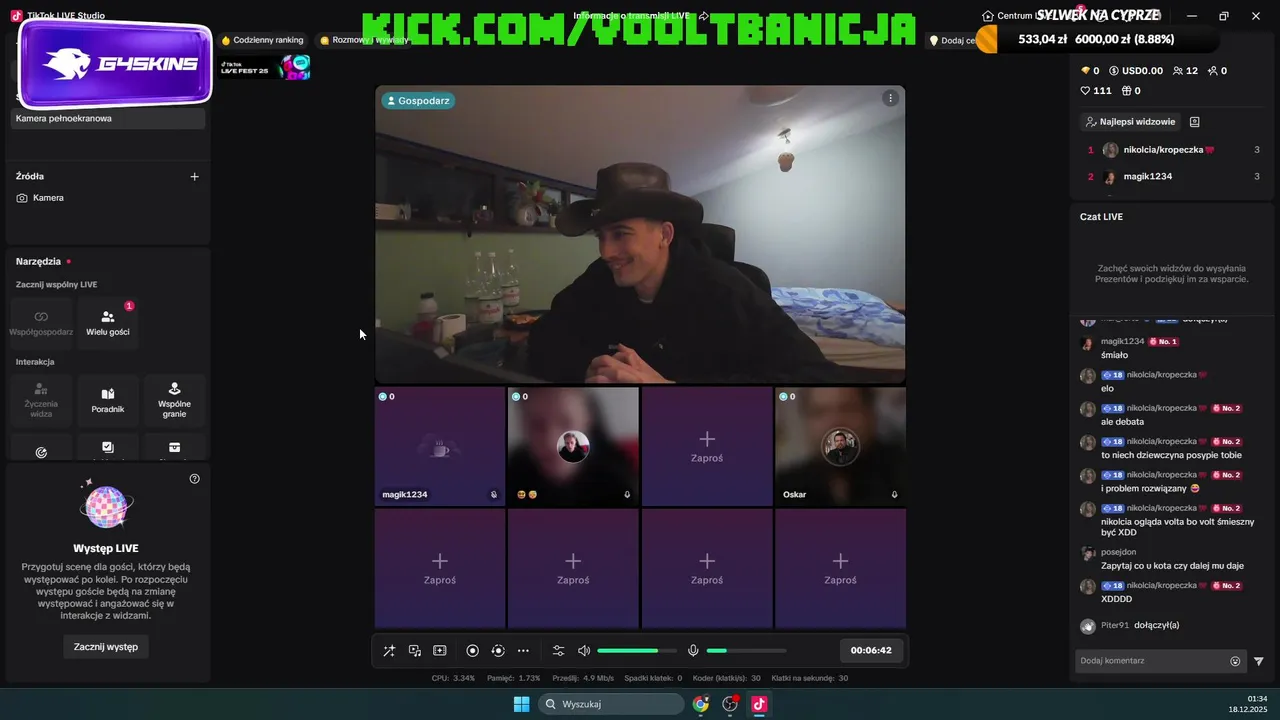Screen dimensions: 1280x720
Task: Click the target goal icon in tools grid
Action: [x=41, y=451]
